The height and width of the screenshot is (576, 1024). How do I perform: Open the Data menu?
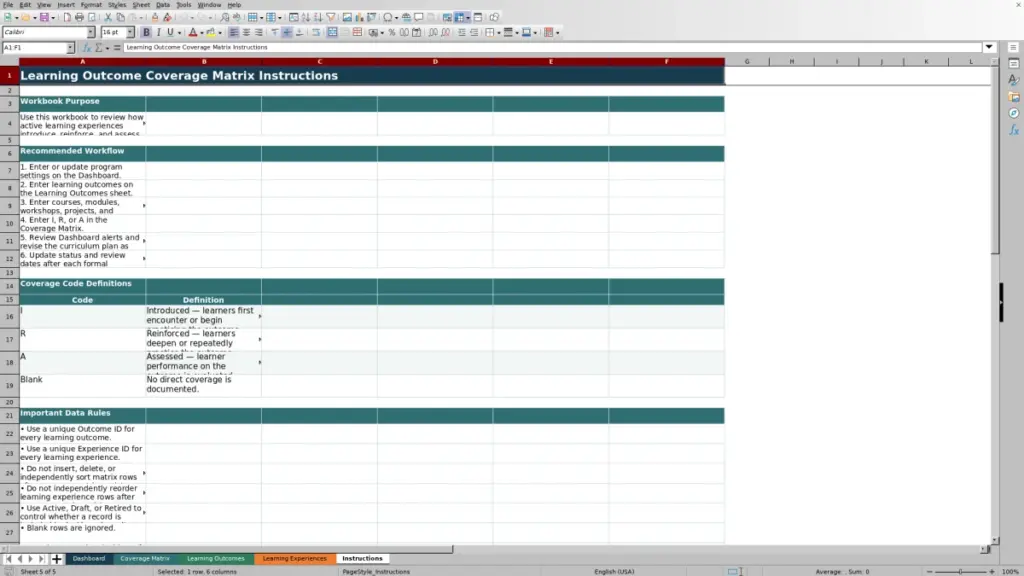coord(163,5)
